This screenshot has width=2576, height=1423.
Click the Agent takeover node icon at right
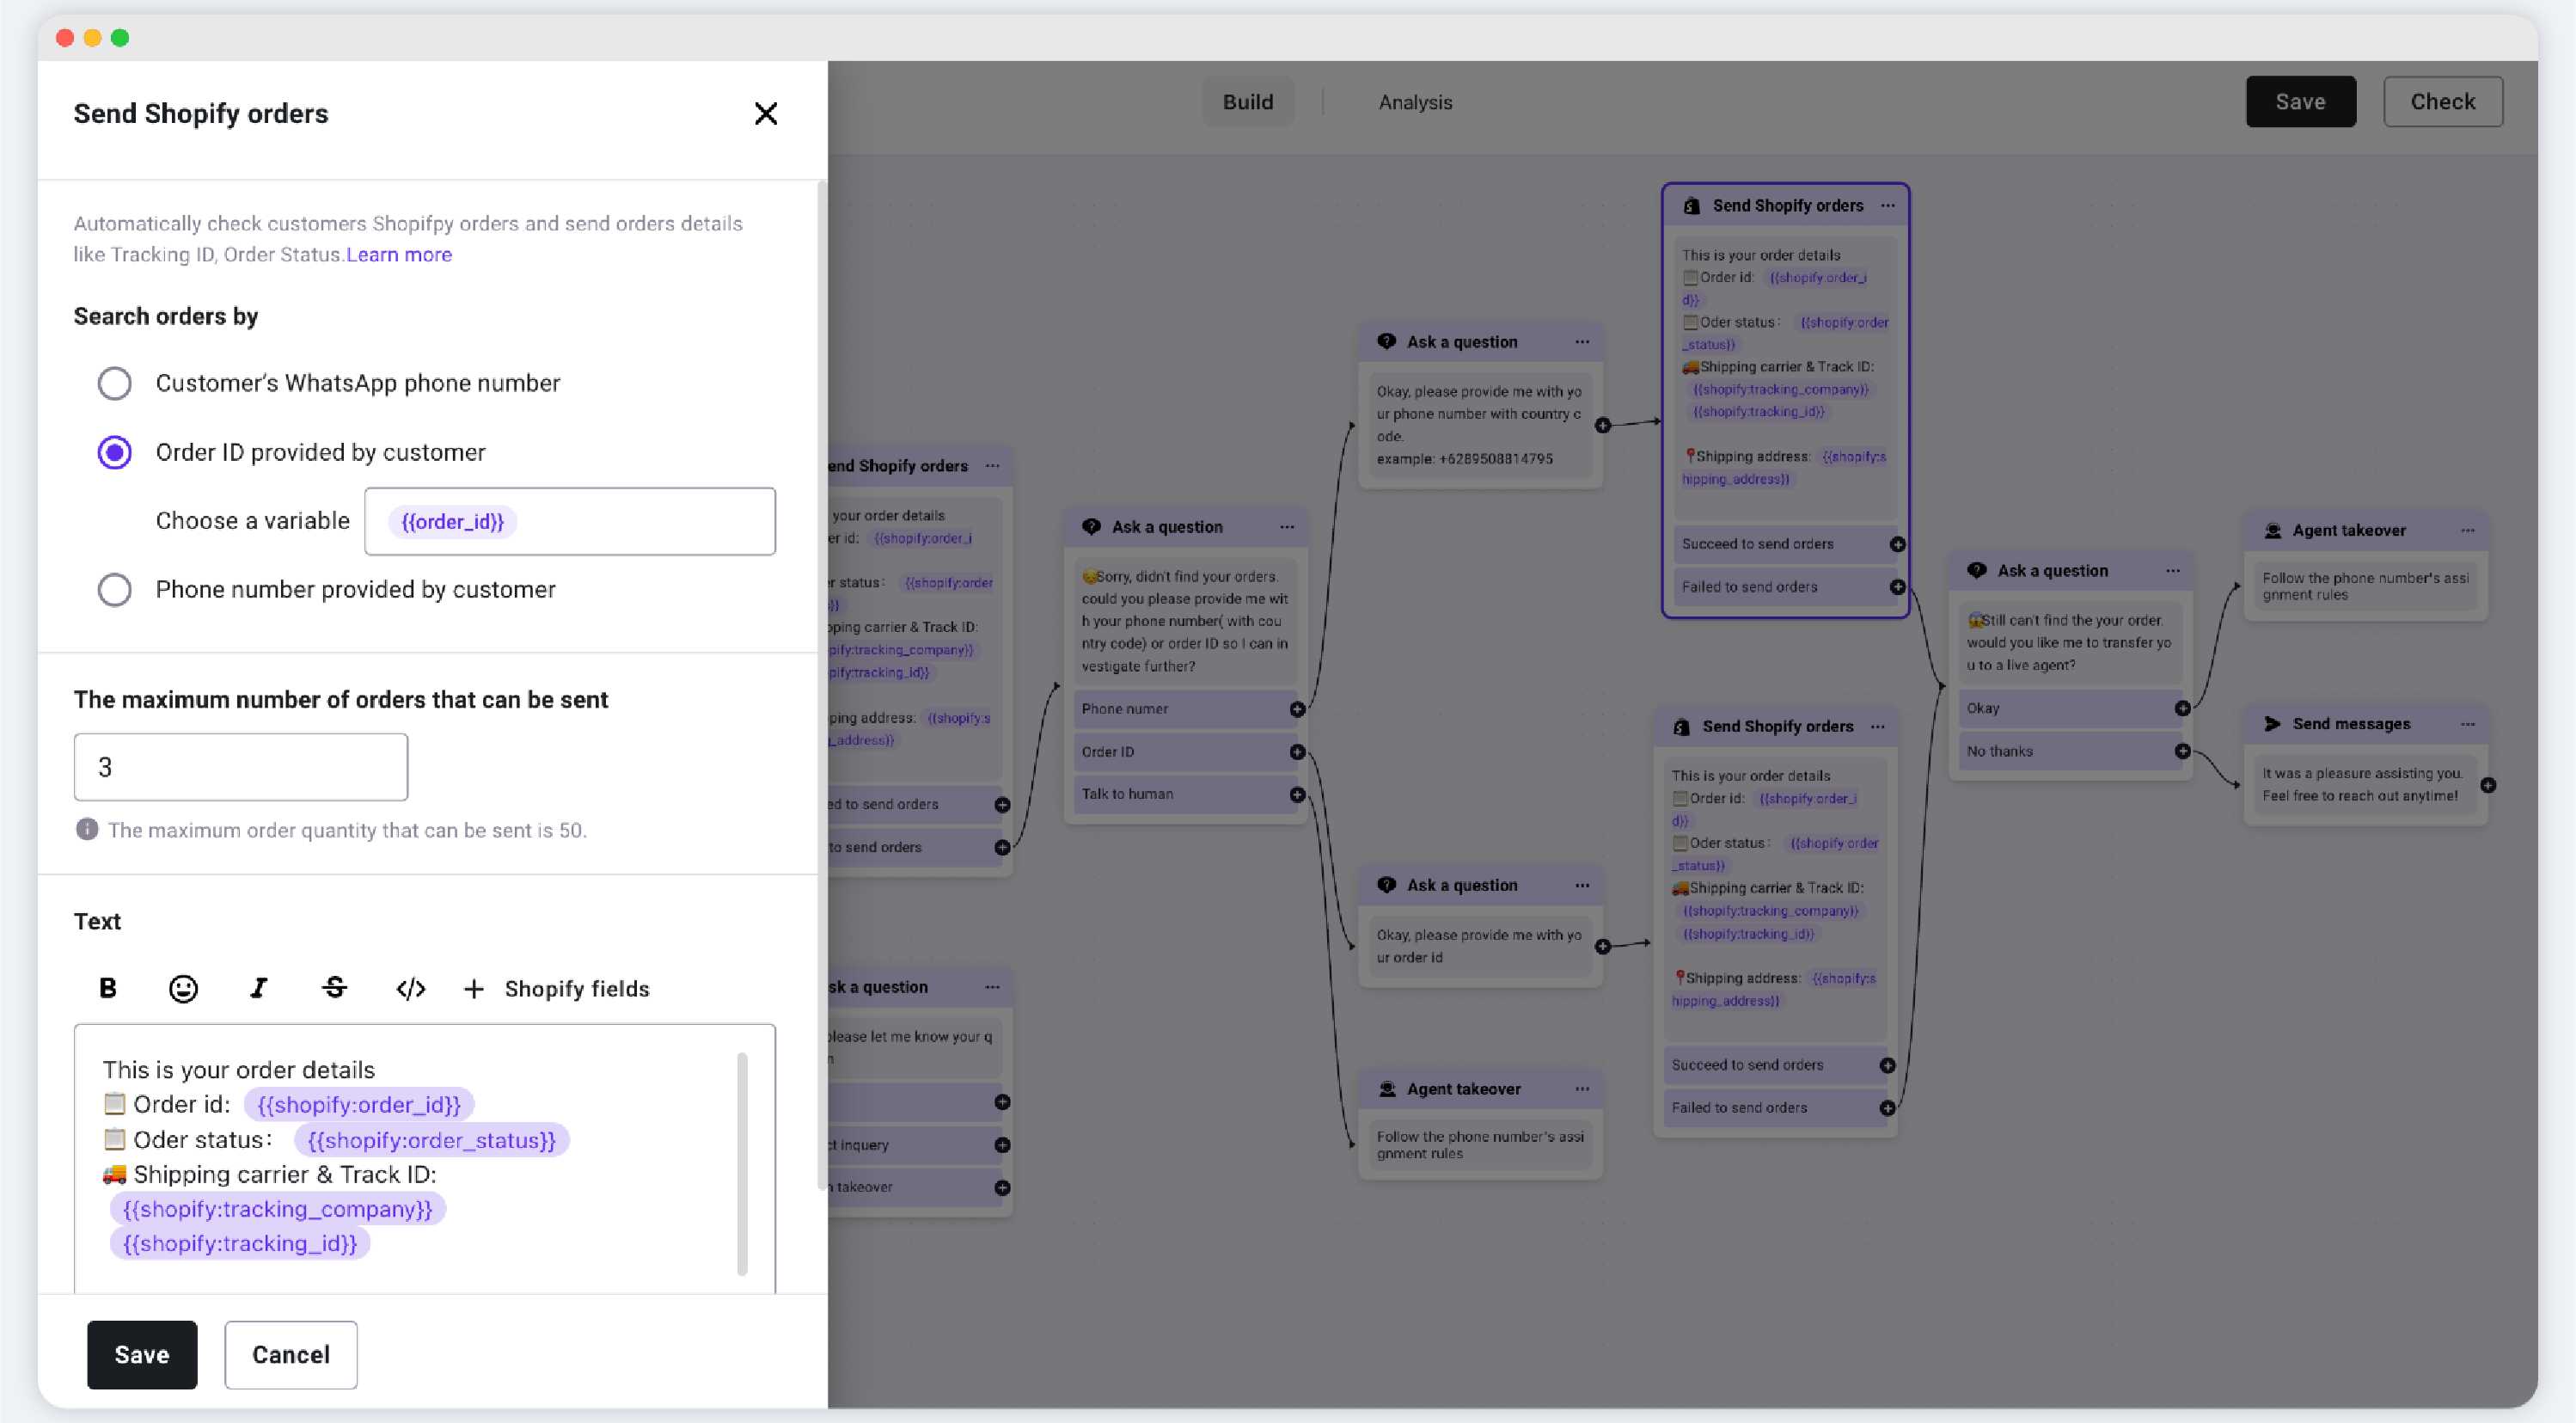(x=2272, y=531)
